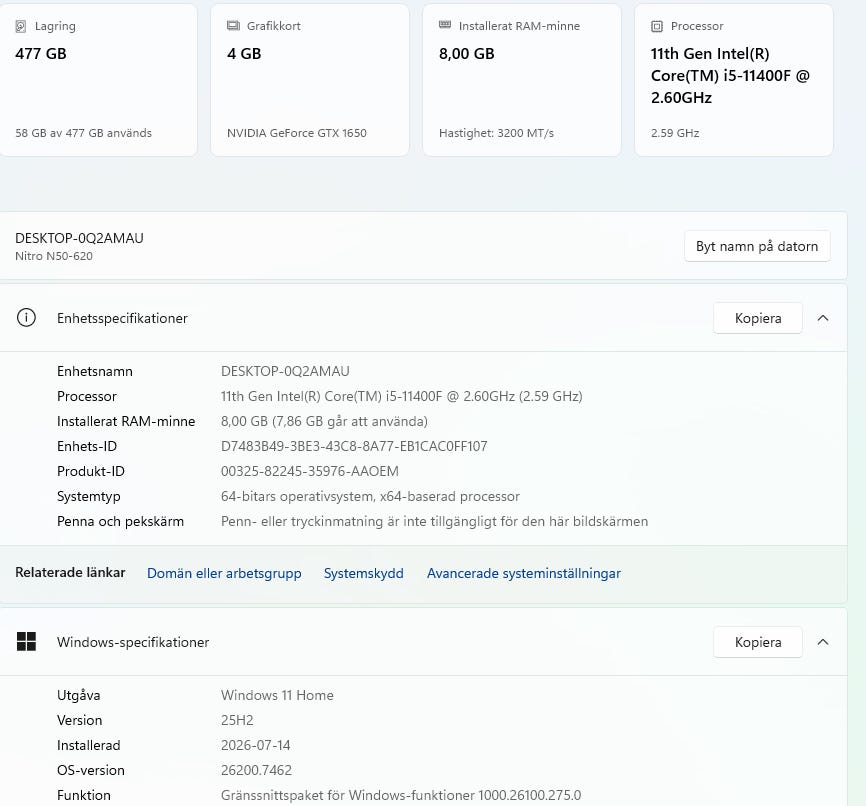This screenshot has width=866, height=806.
Task: Click the Relaterade länkar label
Action: 70,572
